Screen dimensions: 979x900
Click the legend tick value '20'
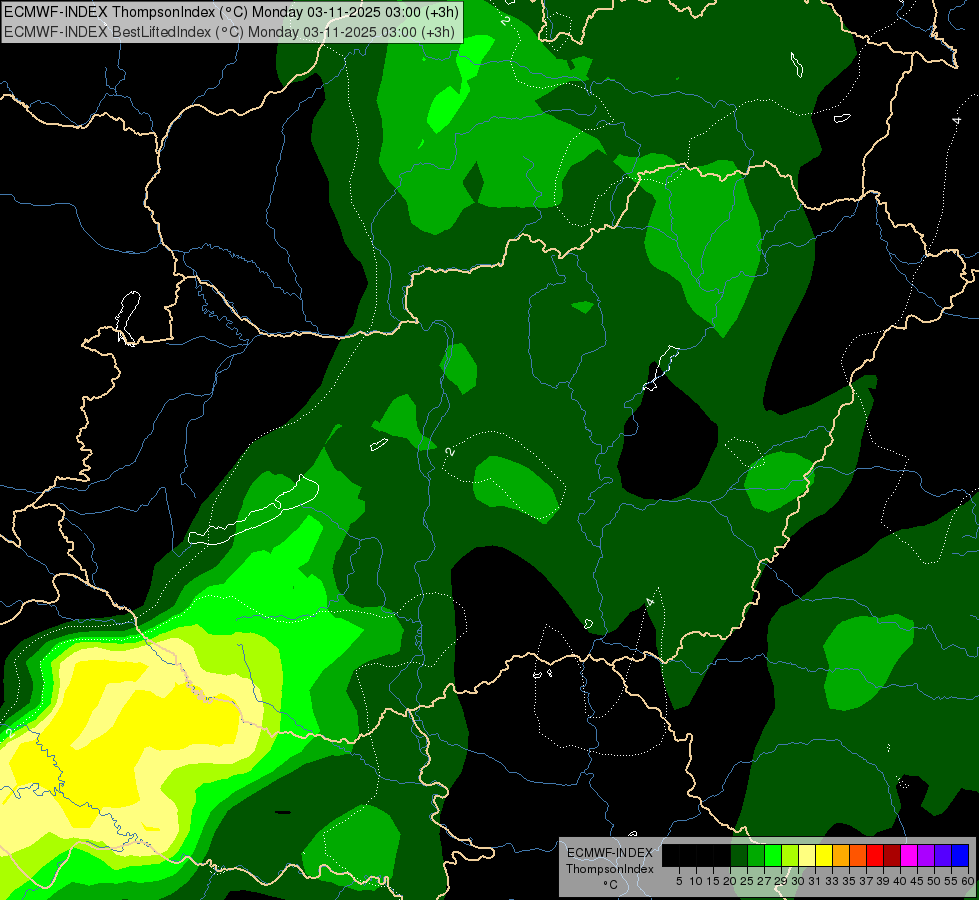(730, 881)
